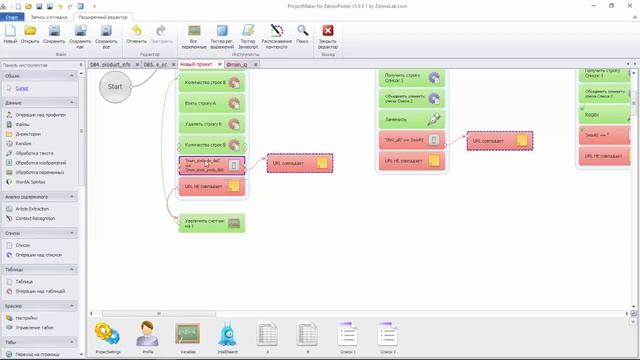
Task: Collapse the Таблицы (Tables) toolbox section
Action: [72, 269]
